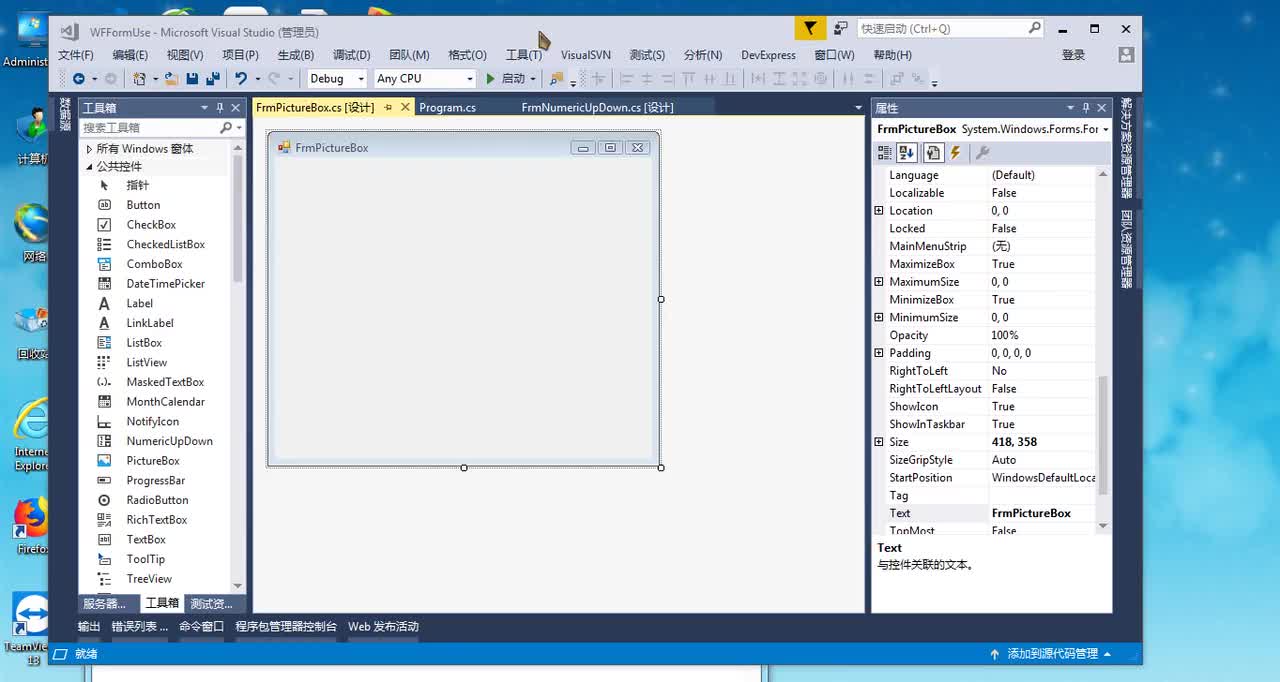This screenshot has width=1280, height=682.
Task: Expand the MaximumSize property
Action: coord(879,282)
